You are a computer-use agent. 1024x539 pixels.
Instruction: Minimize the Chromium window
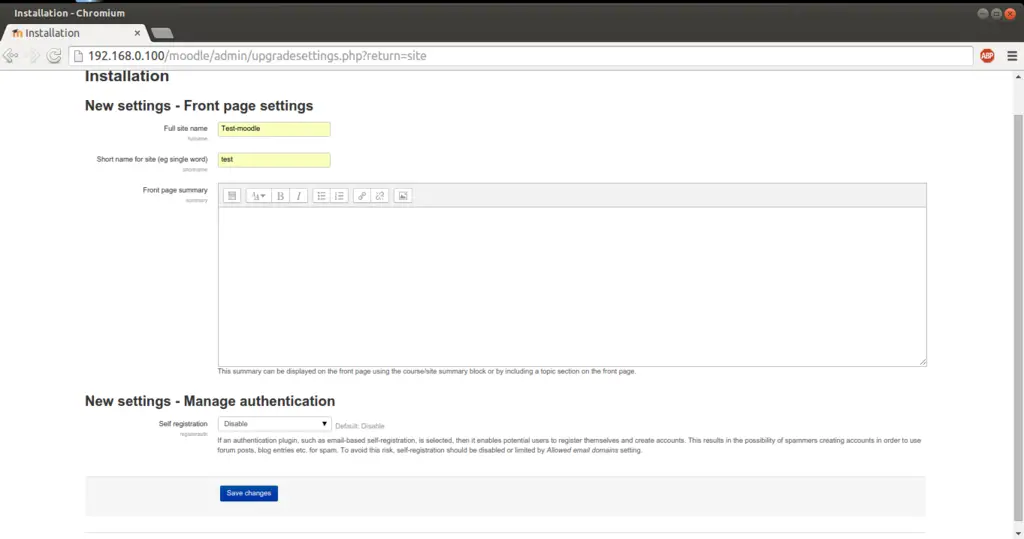coord(982,14)
